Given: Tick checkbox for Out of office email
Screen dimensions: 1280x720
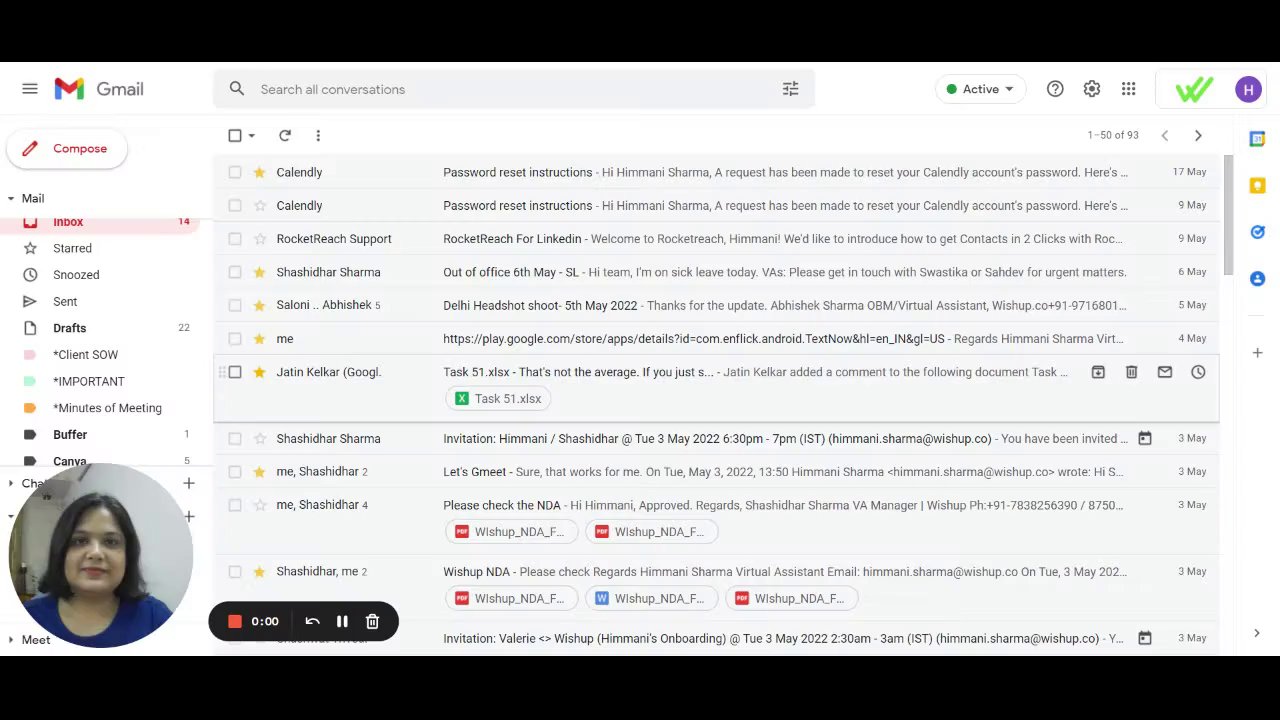Looking at the screenshot, I should coord(235,272).
